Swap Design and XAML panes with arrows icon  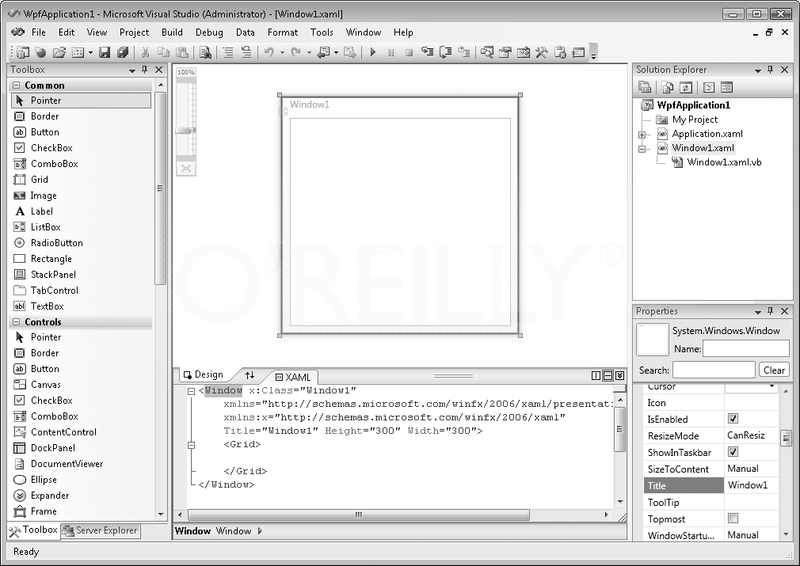(249, 375)
